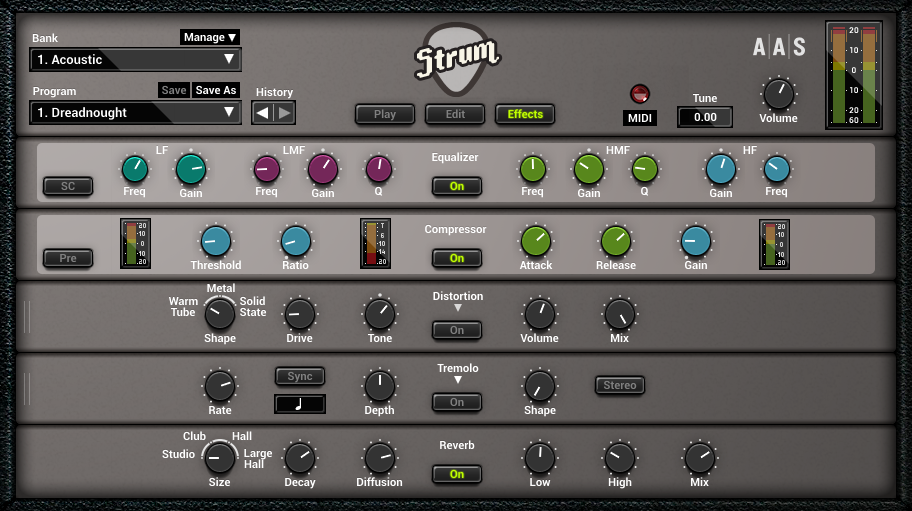Click the Tremolo module drag handle

point(28,388)
